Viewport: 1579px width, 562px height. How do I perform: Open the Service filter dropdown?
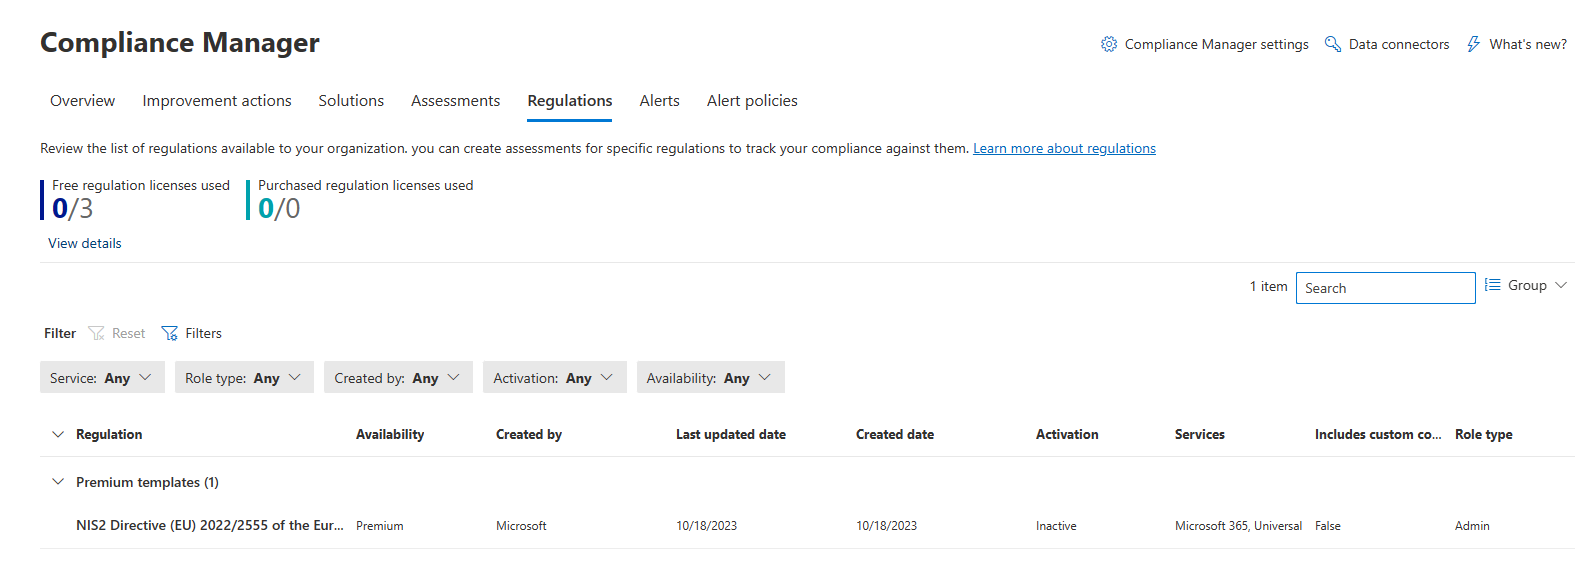pos(102,378)
